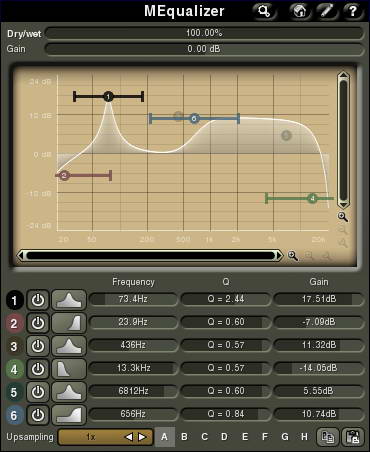
Task: Click band 1 frequency 73.4Hz field
Action: pos(133,299)
